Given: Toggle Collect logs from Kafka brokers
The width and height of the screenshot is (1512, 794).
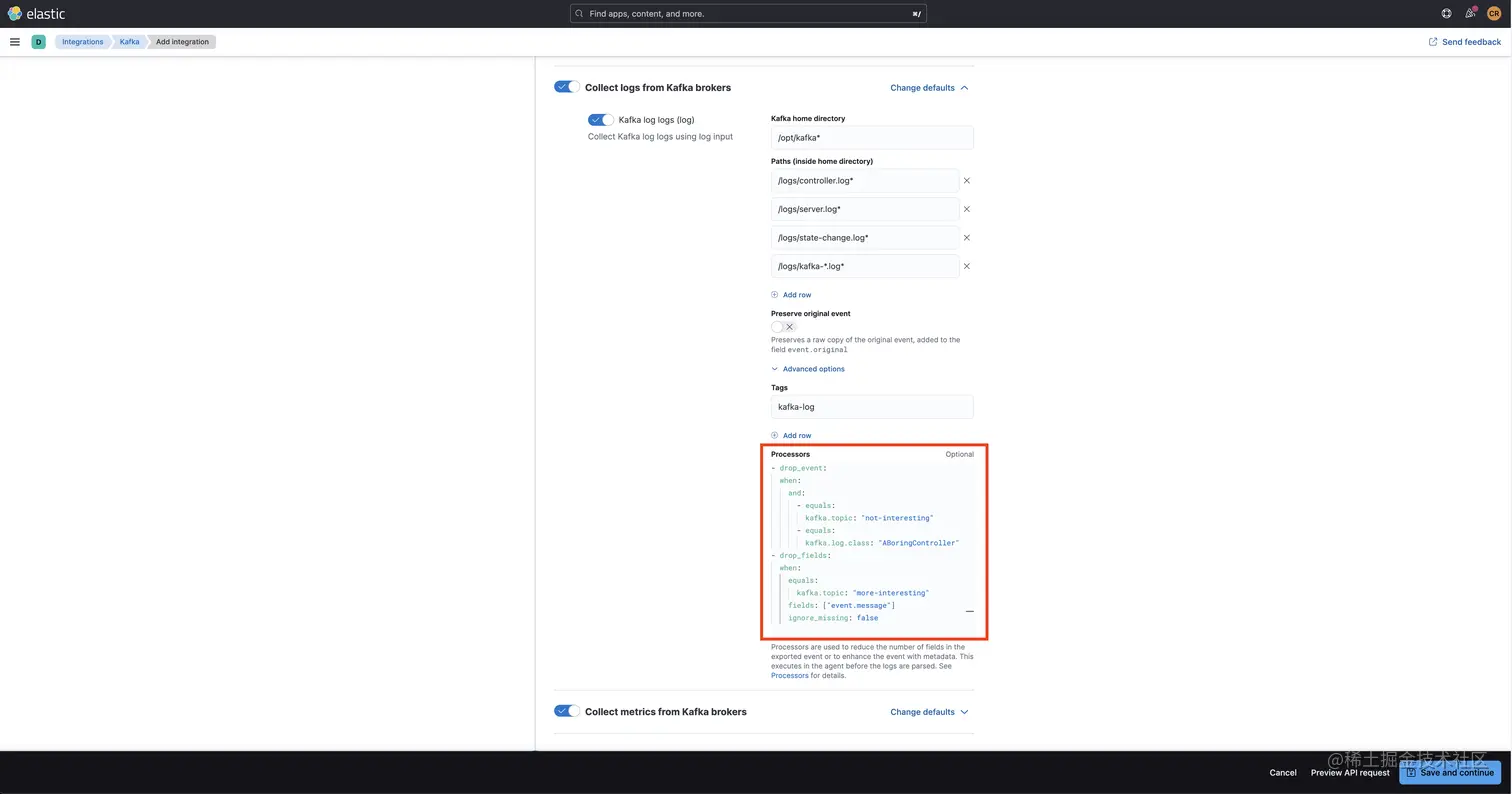Looking at the screenshot, I should (567, 87).
